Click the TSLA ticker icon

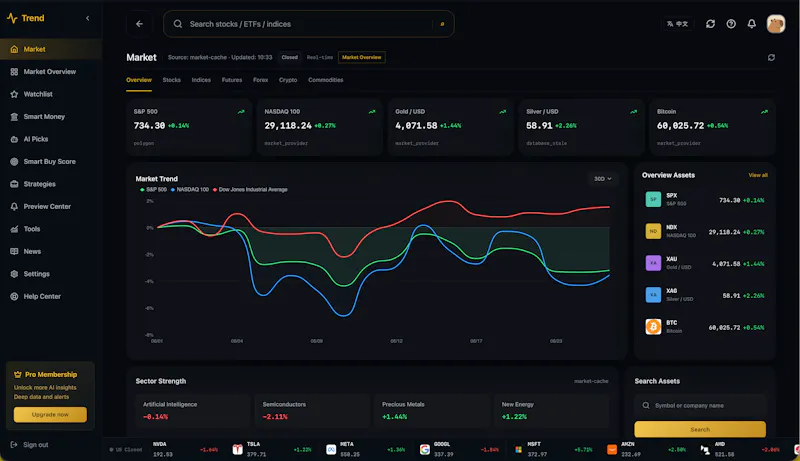pos(237,449)
